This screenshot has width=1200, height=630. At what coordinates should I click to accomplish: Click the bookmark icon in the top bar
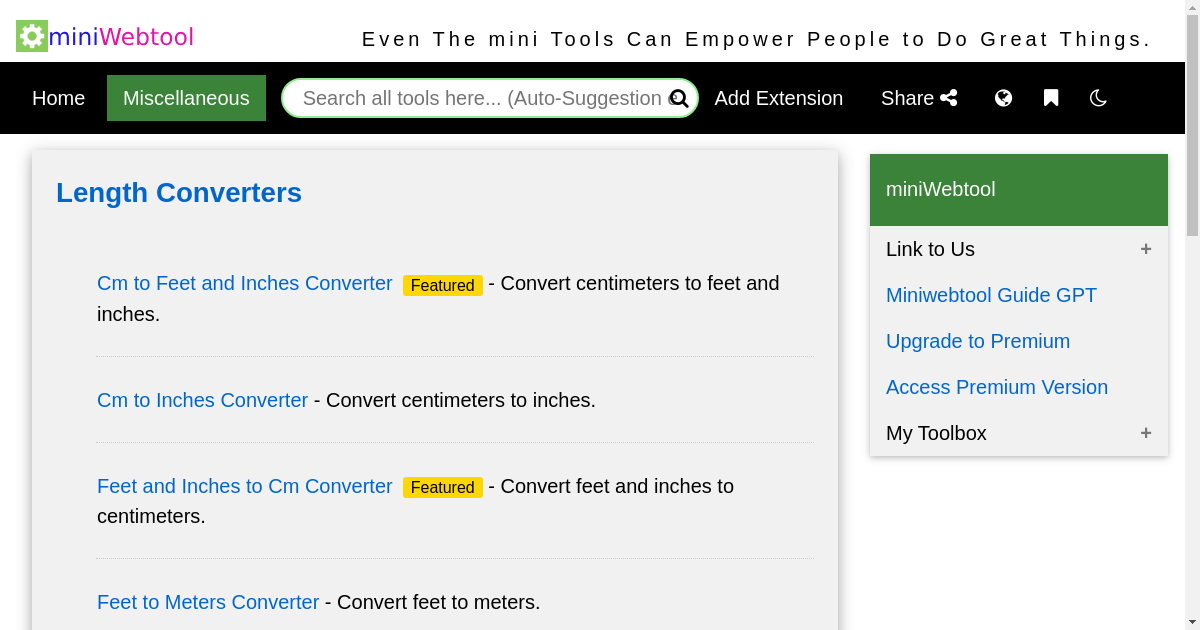1051,98
